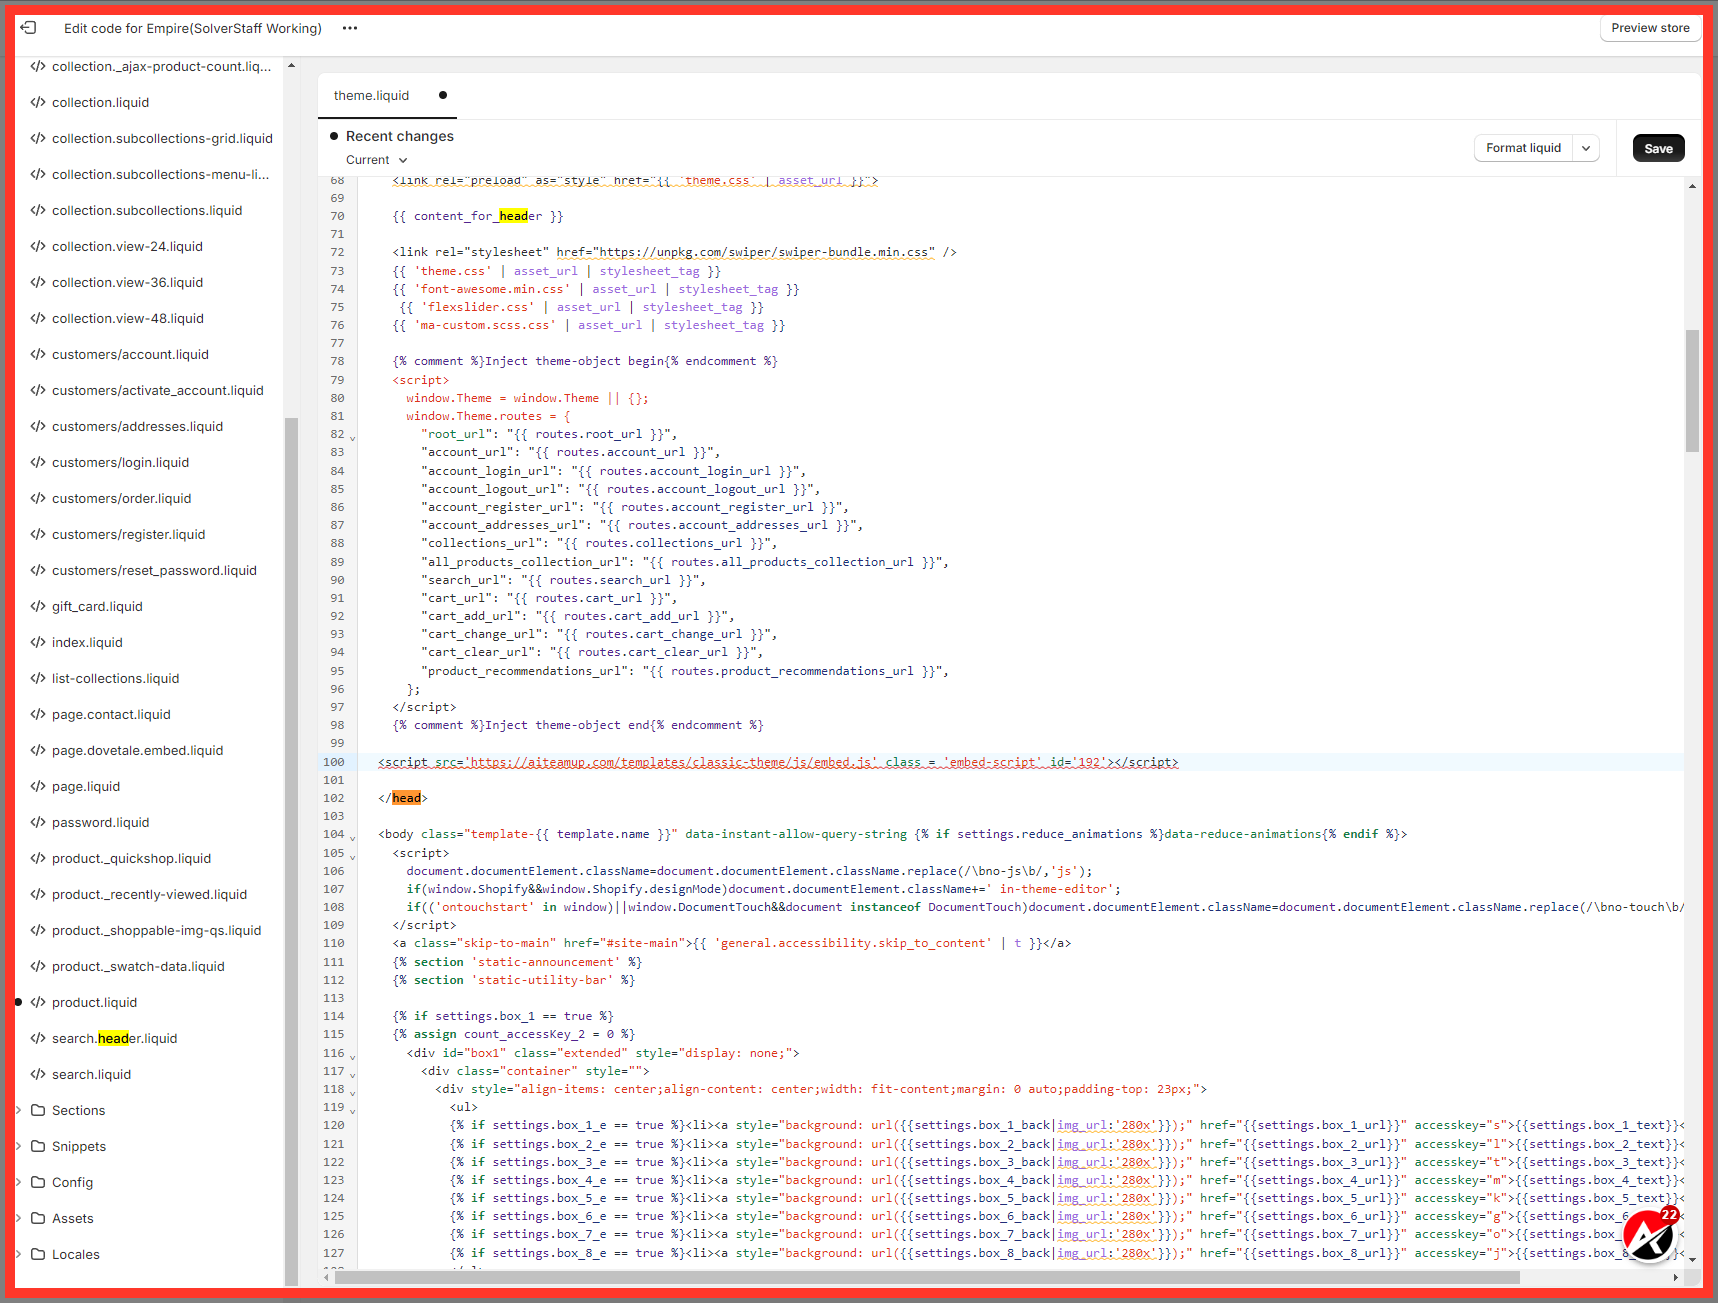Fold the body block at line 104
1718x1303 pixels.
point(352,837)
